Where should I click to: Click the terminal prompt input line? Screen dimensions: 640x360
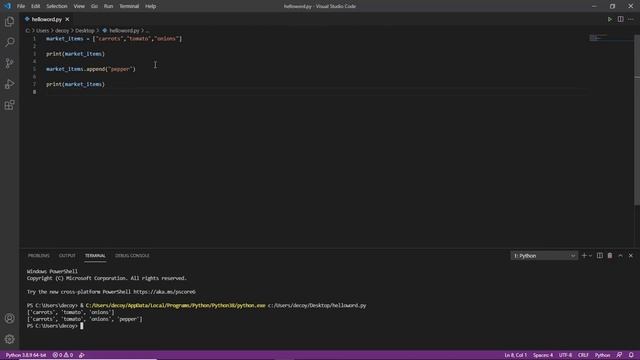pos(55,326)
